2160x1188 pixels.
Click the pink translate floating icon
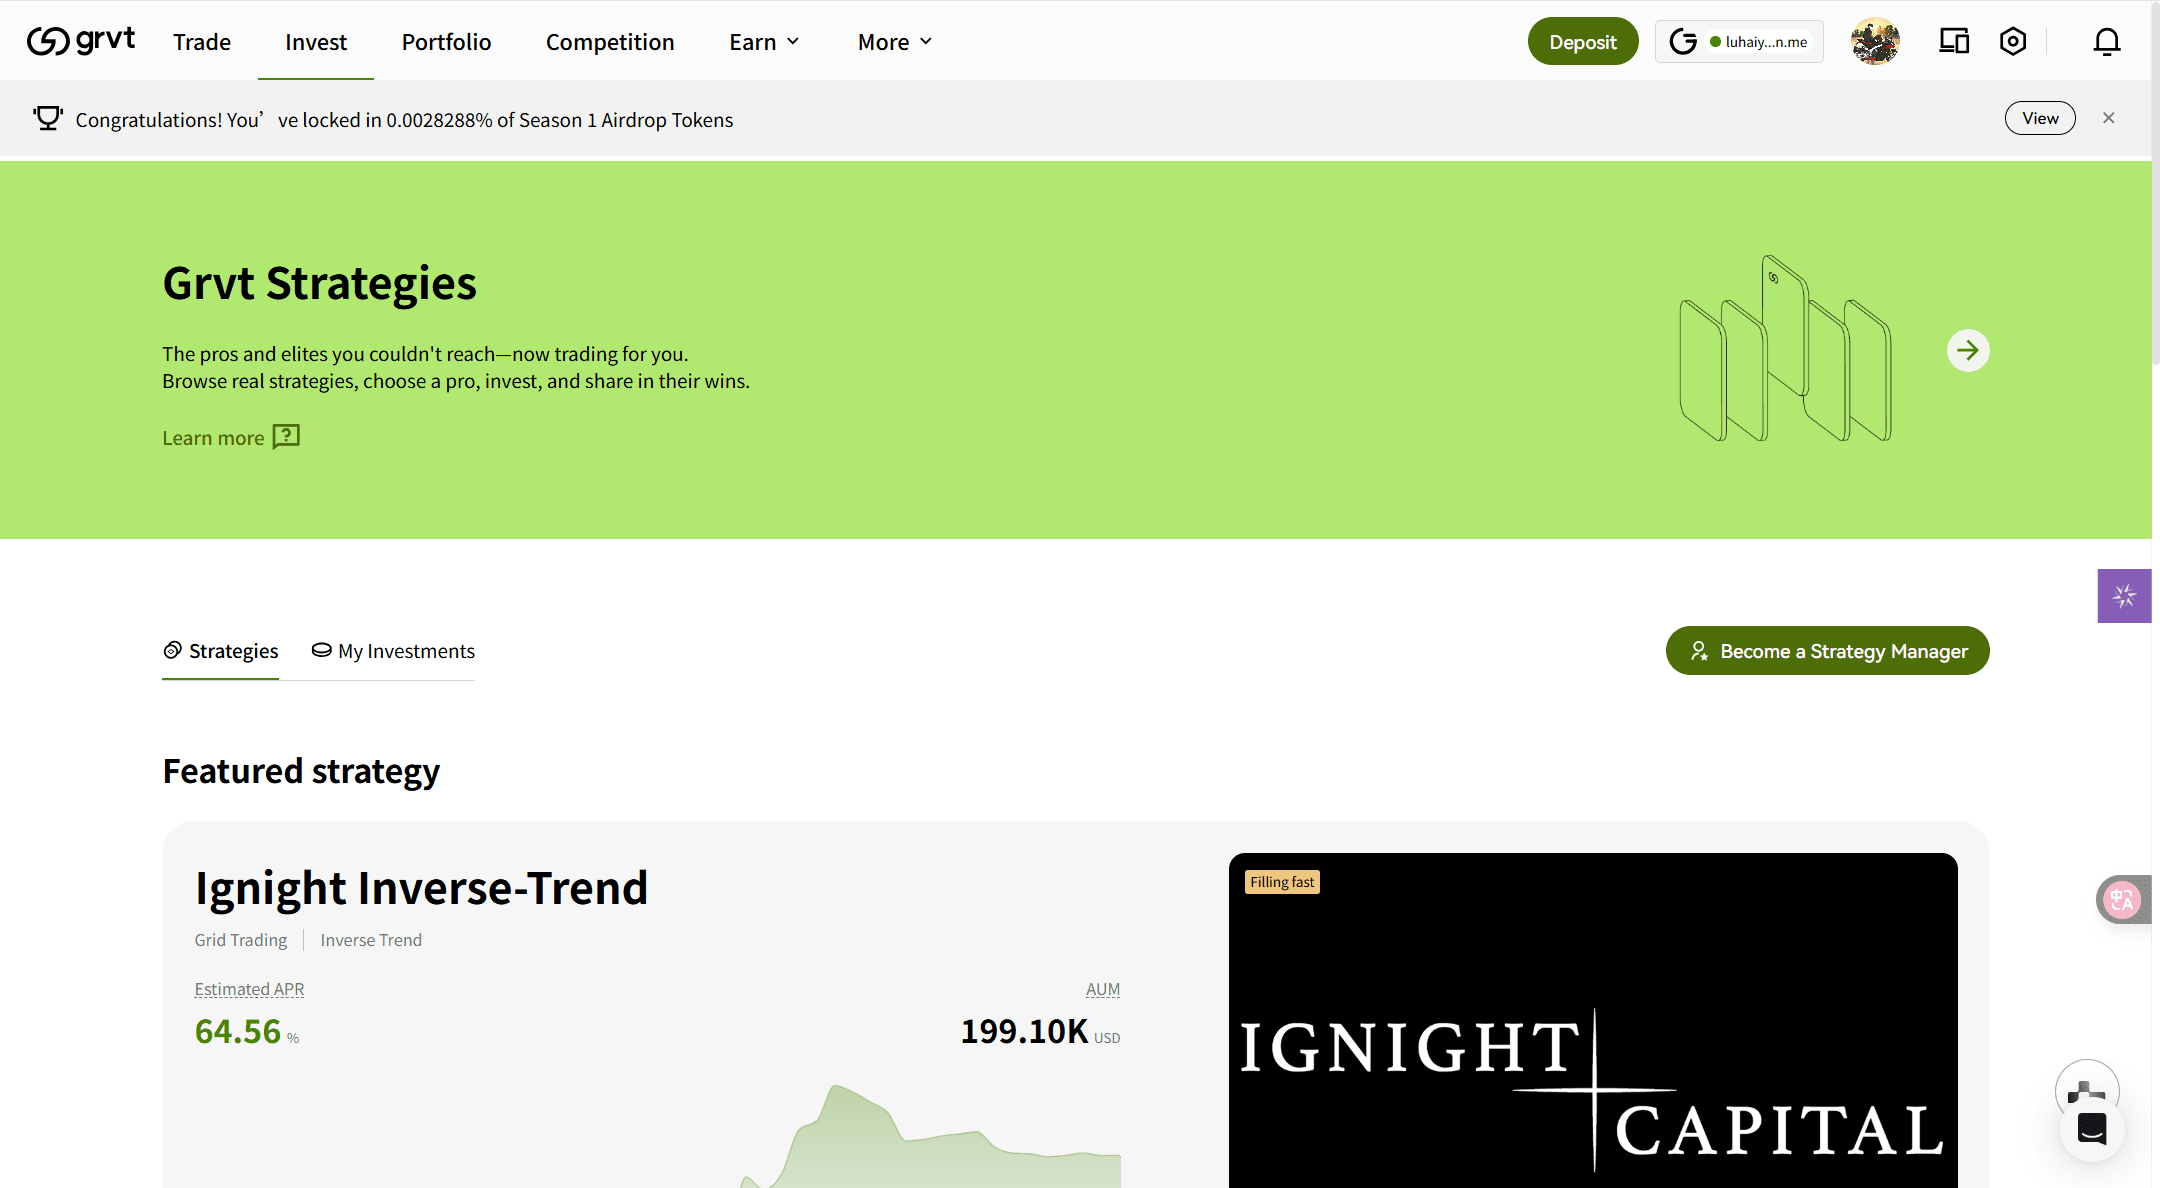coord(2122,899)
